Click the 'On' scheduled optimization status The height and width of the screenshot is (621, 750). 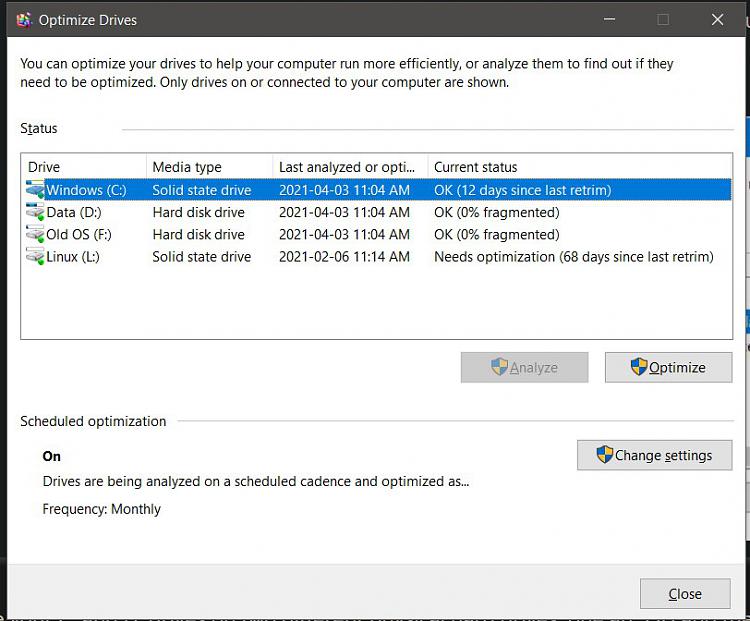tap(52, 456)
